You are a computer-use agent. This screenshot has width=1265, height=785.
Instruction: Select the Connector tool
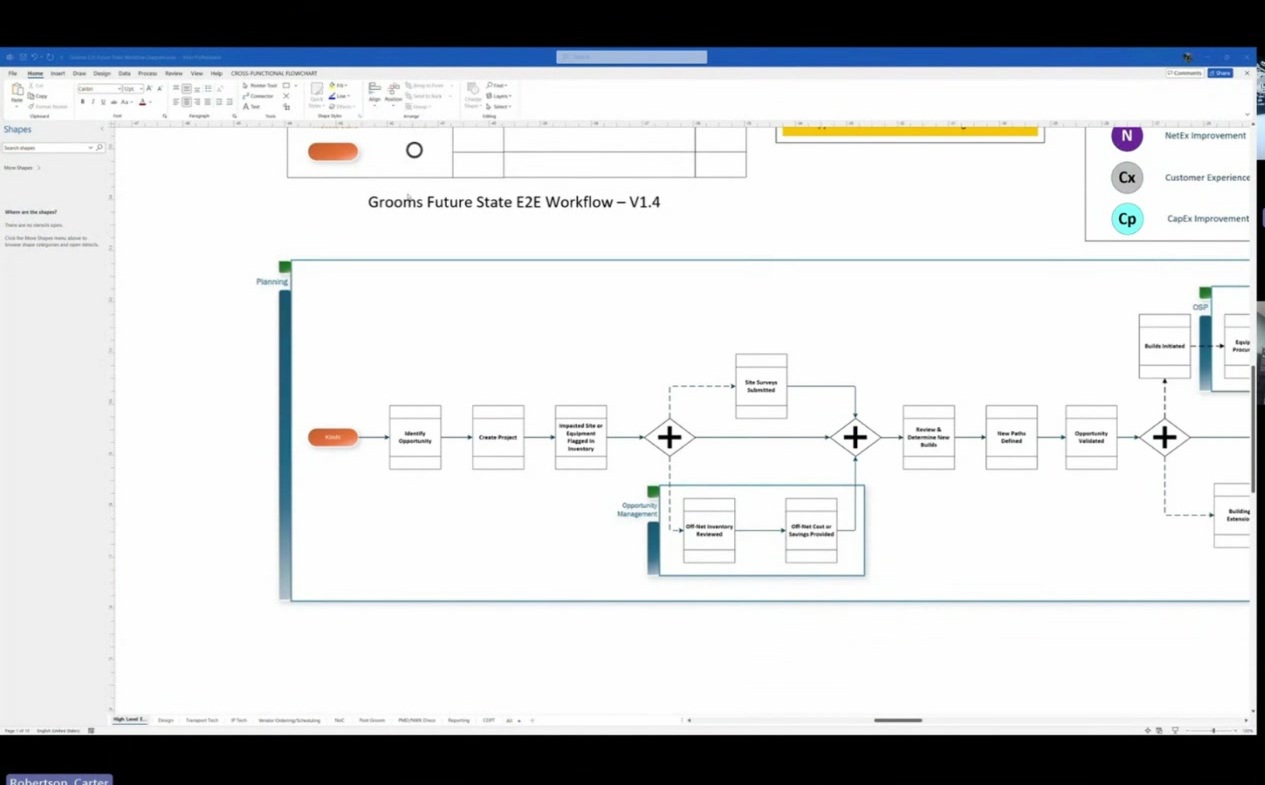259,96
